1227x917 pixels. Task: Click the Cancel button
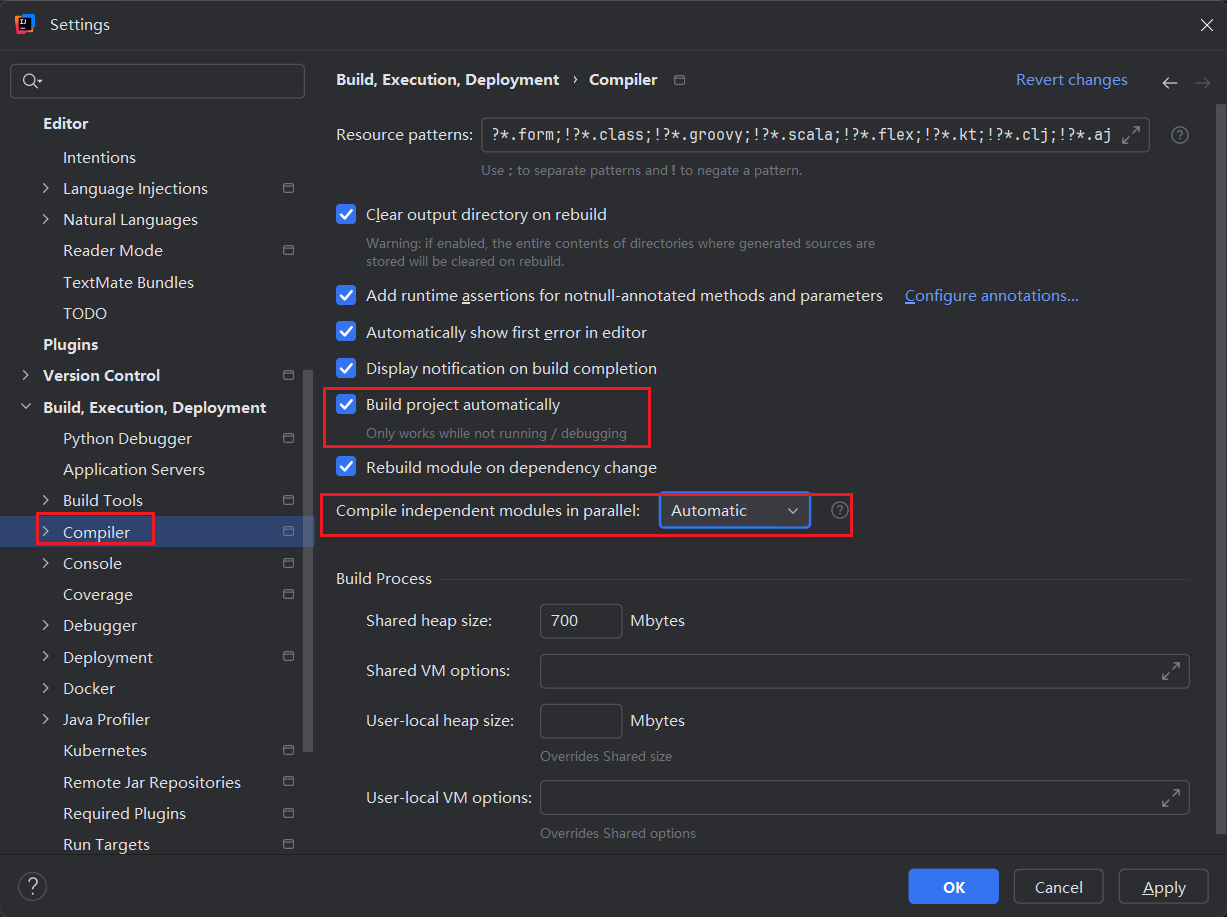pos(1059,887)
